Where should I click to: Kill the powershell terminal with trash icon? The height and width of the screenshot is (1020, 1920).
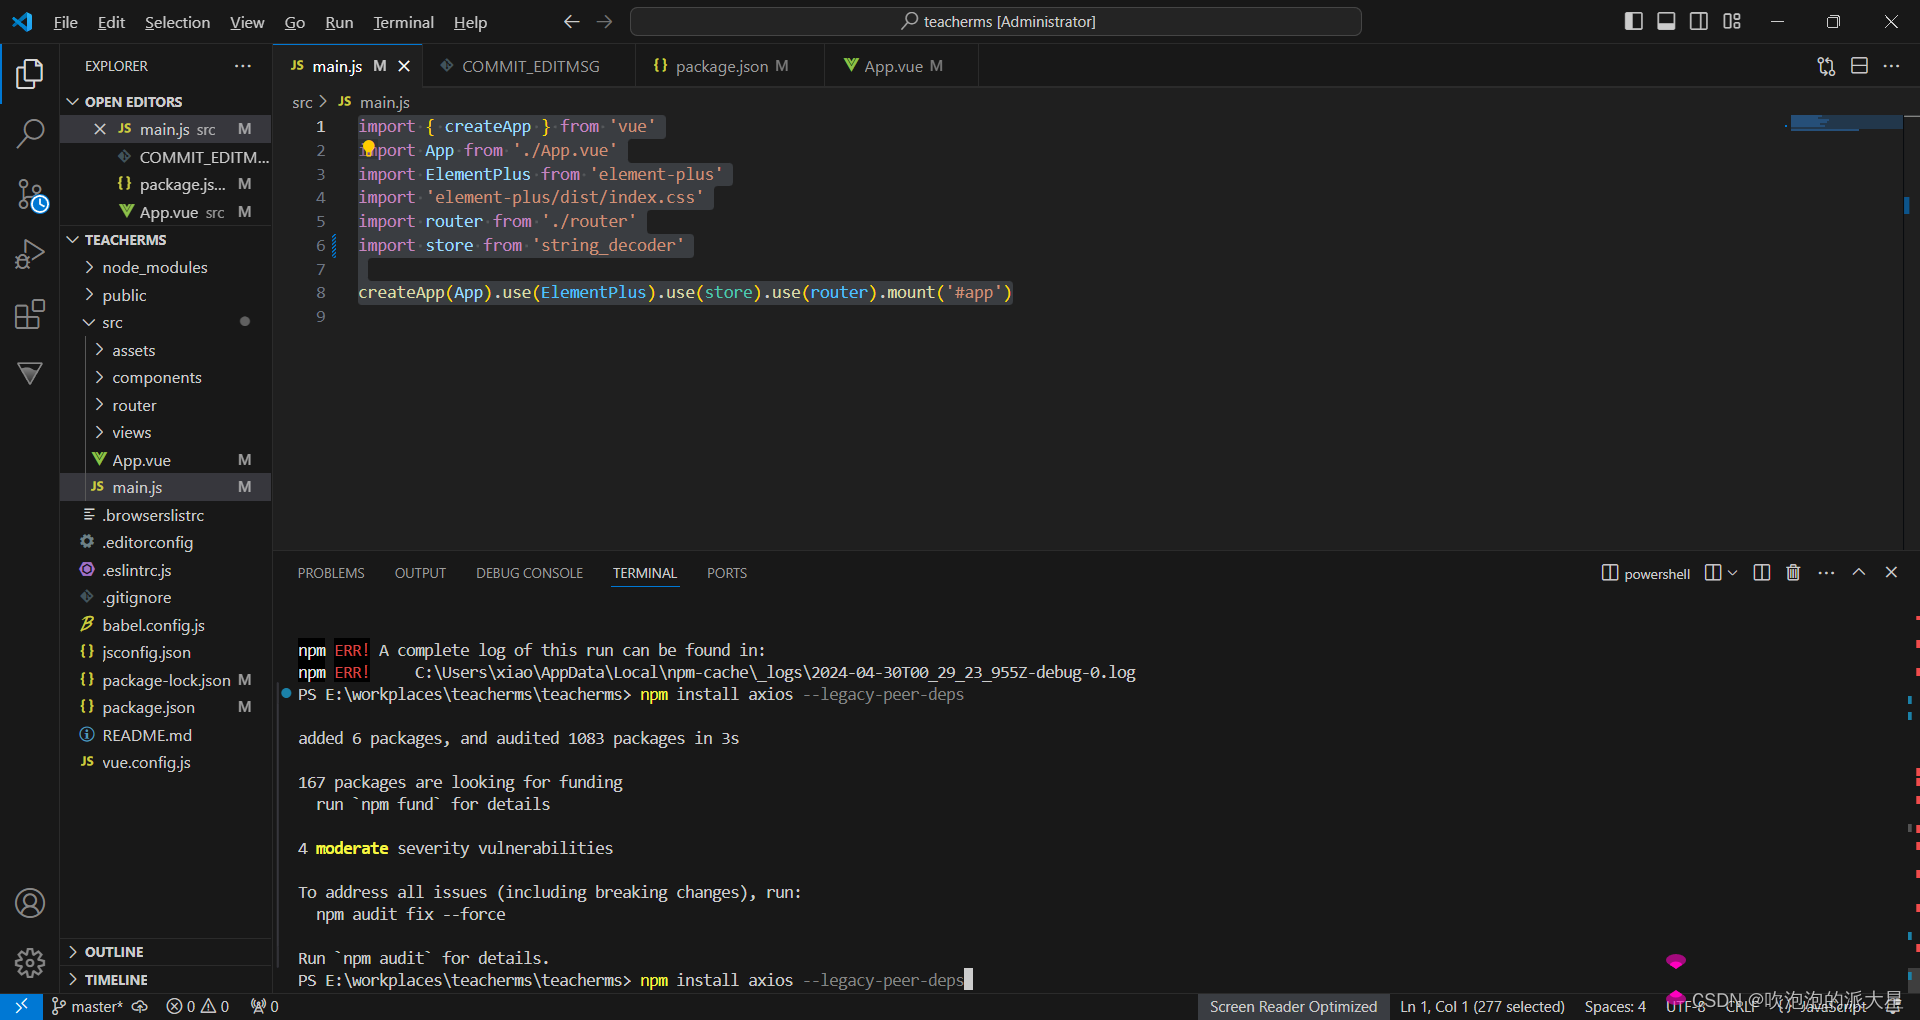1792,572
